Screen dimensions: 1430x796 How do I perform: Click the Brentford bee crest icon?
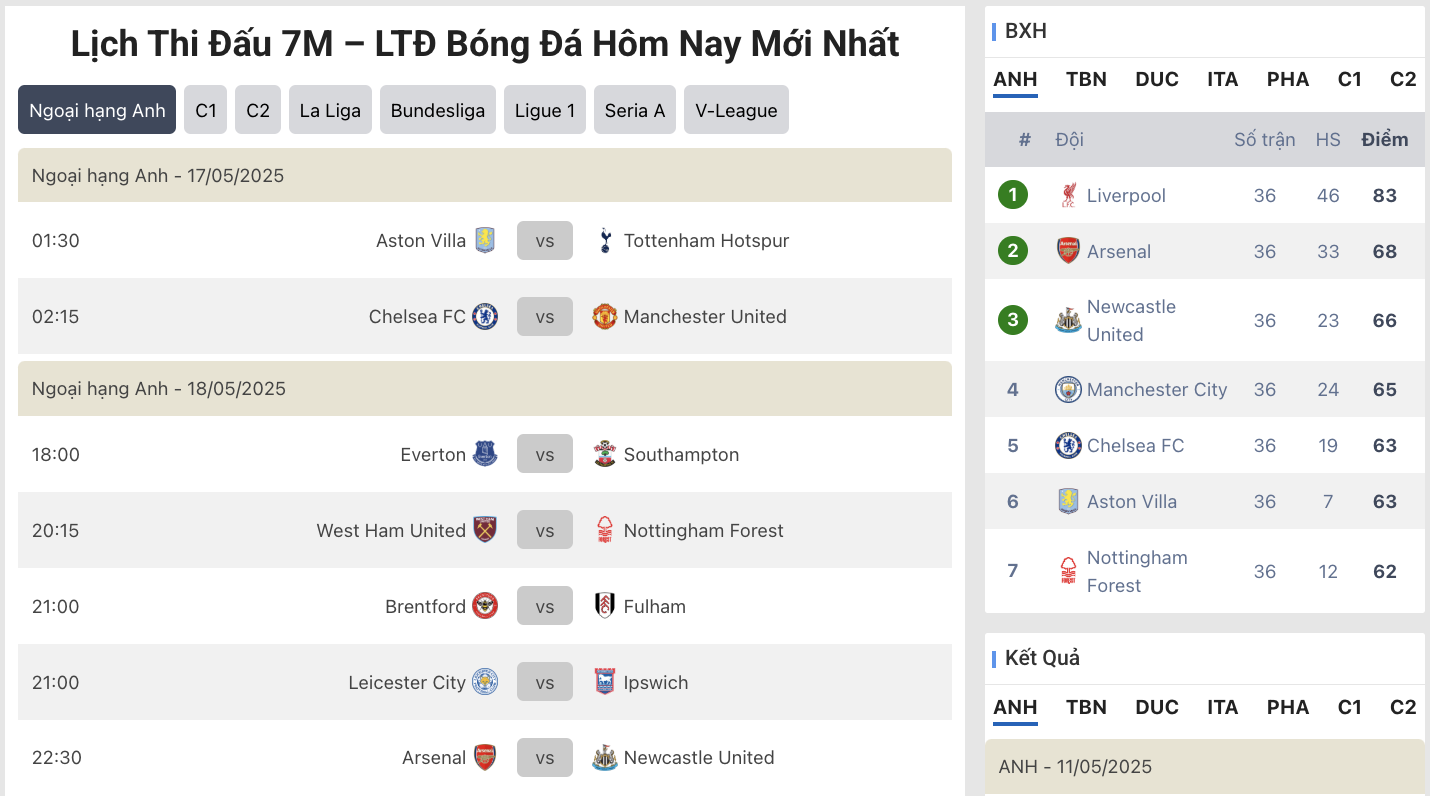[485, 606]
